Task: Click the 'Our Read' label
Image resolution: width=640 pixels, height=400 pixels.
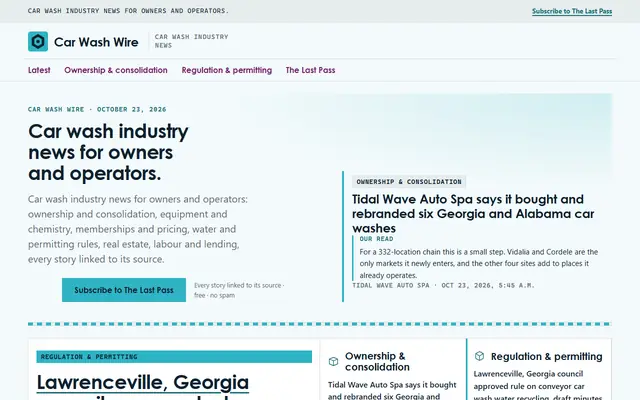Action: (376, 239)
